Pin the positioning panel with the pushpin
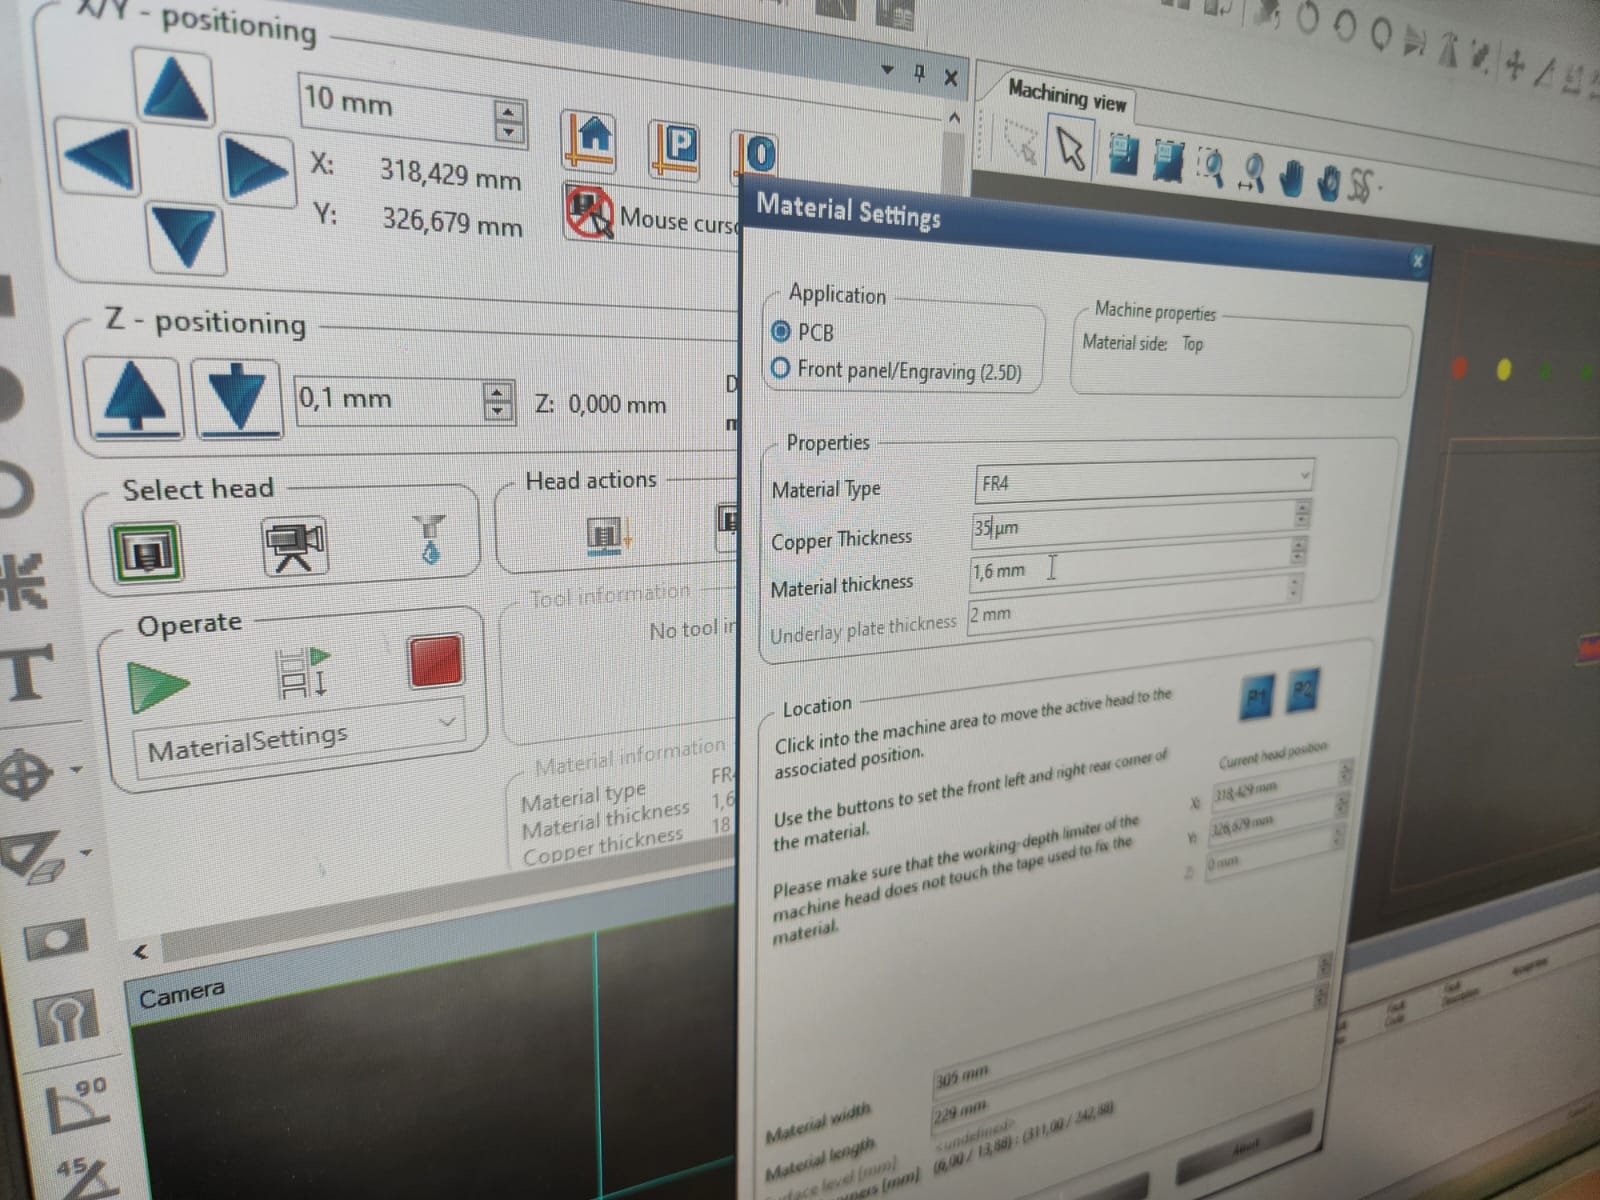 [920, 73]
